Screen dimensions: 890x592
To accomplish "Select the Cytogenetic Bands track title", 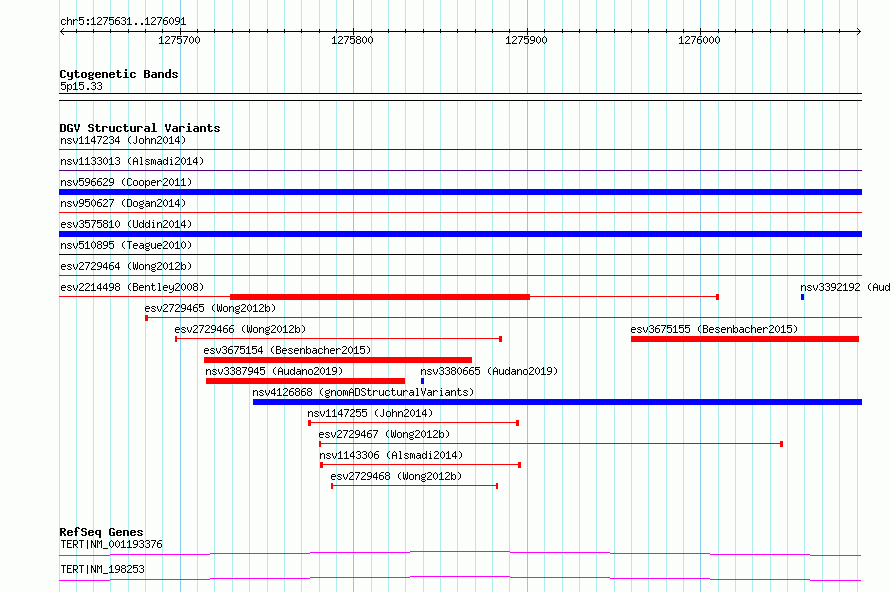I will coord(119,74).
